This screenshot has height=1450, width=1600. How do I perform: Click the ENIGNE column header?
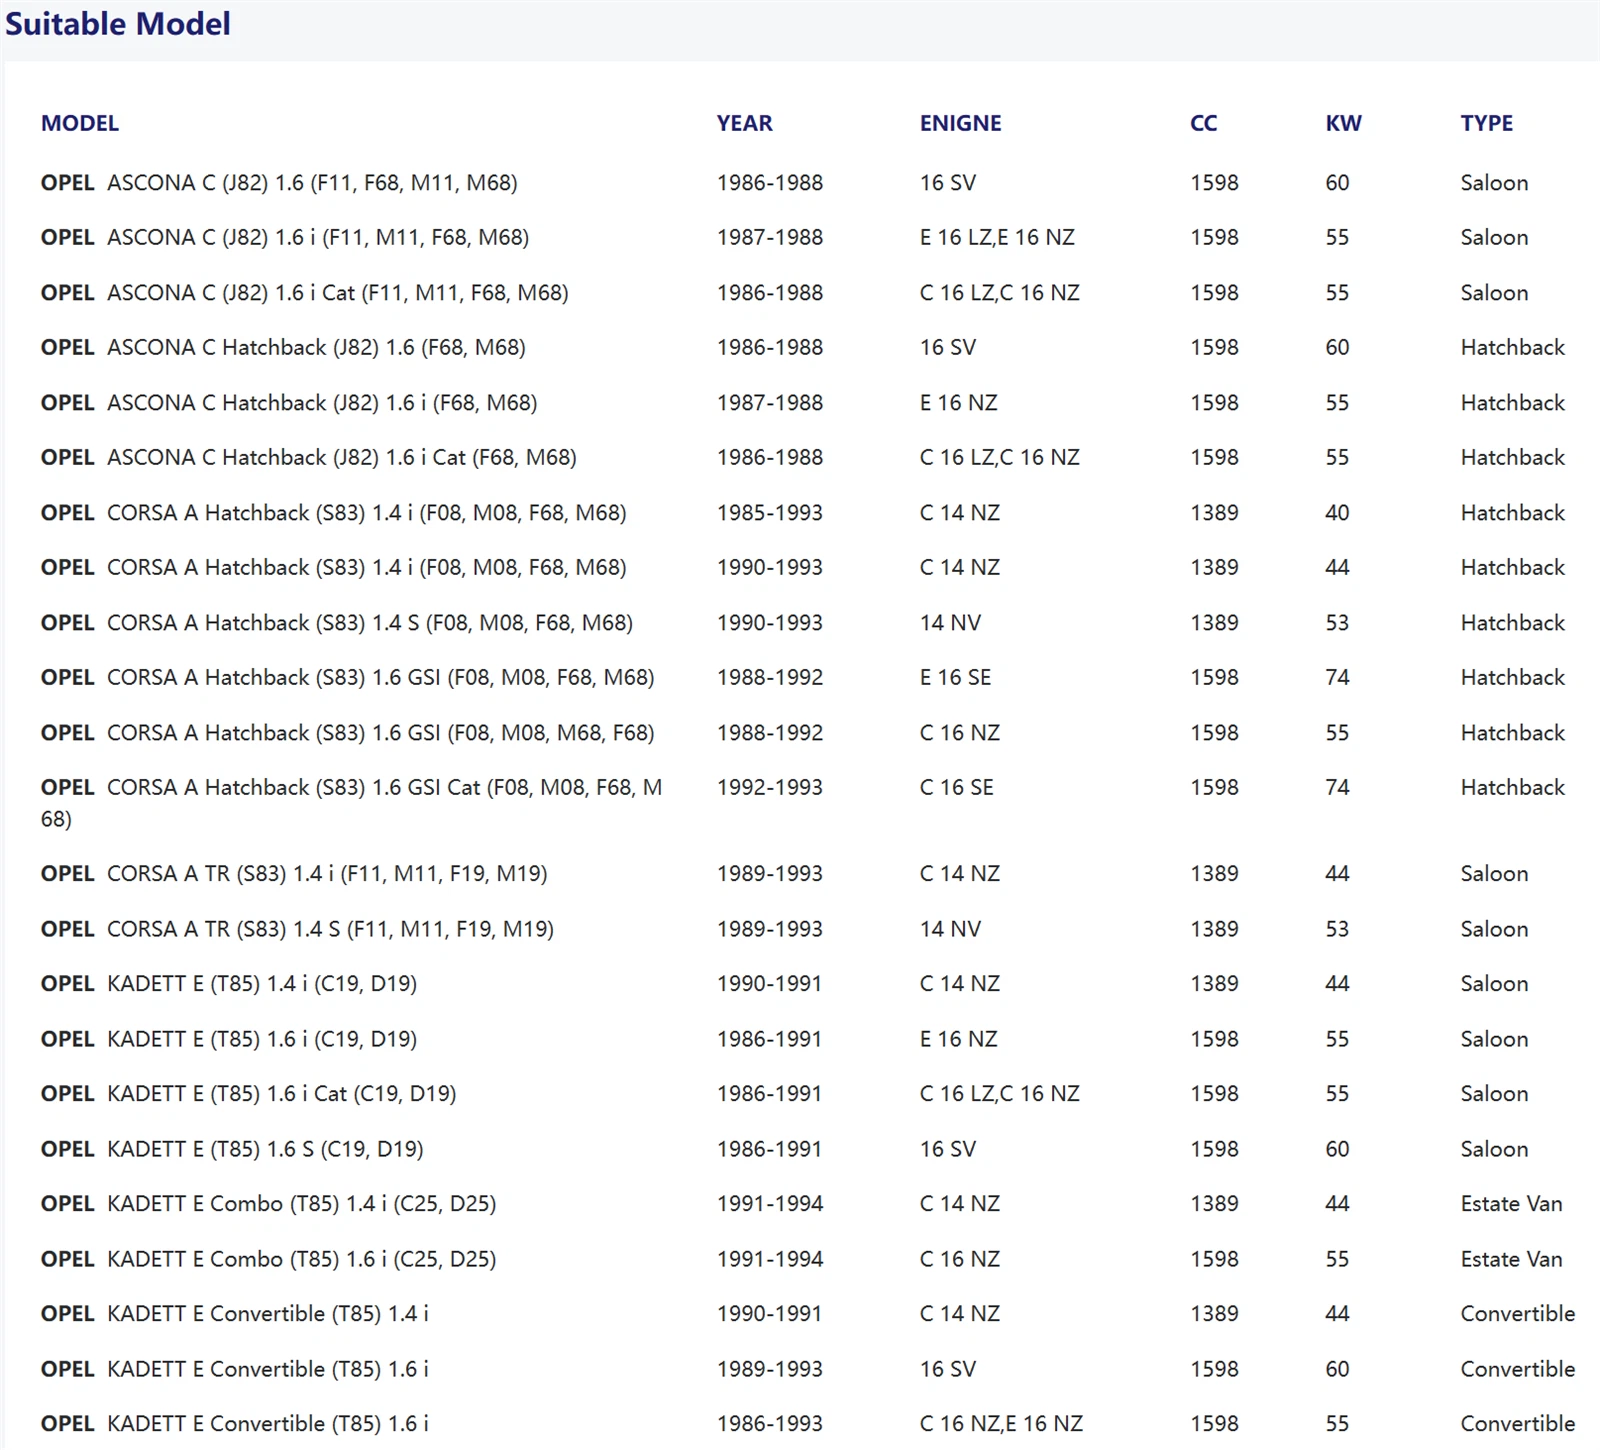pyautogui.click(x=960, y=123)
